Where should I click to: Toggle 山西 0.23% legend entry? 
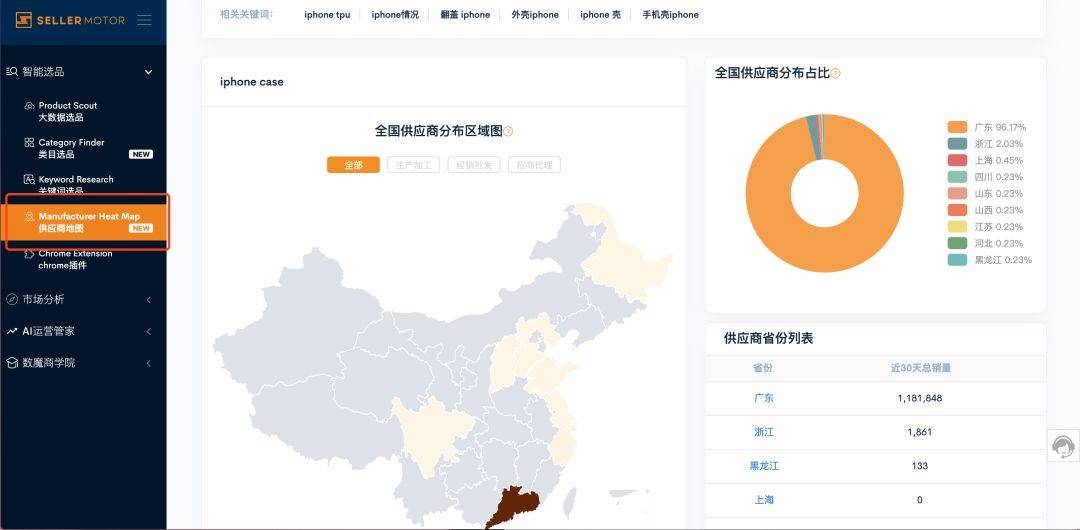(986, 210)
